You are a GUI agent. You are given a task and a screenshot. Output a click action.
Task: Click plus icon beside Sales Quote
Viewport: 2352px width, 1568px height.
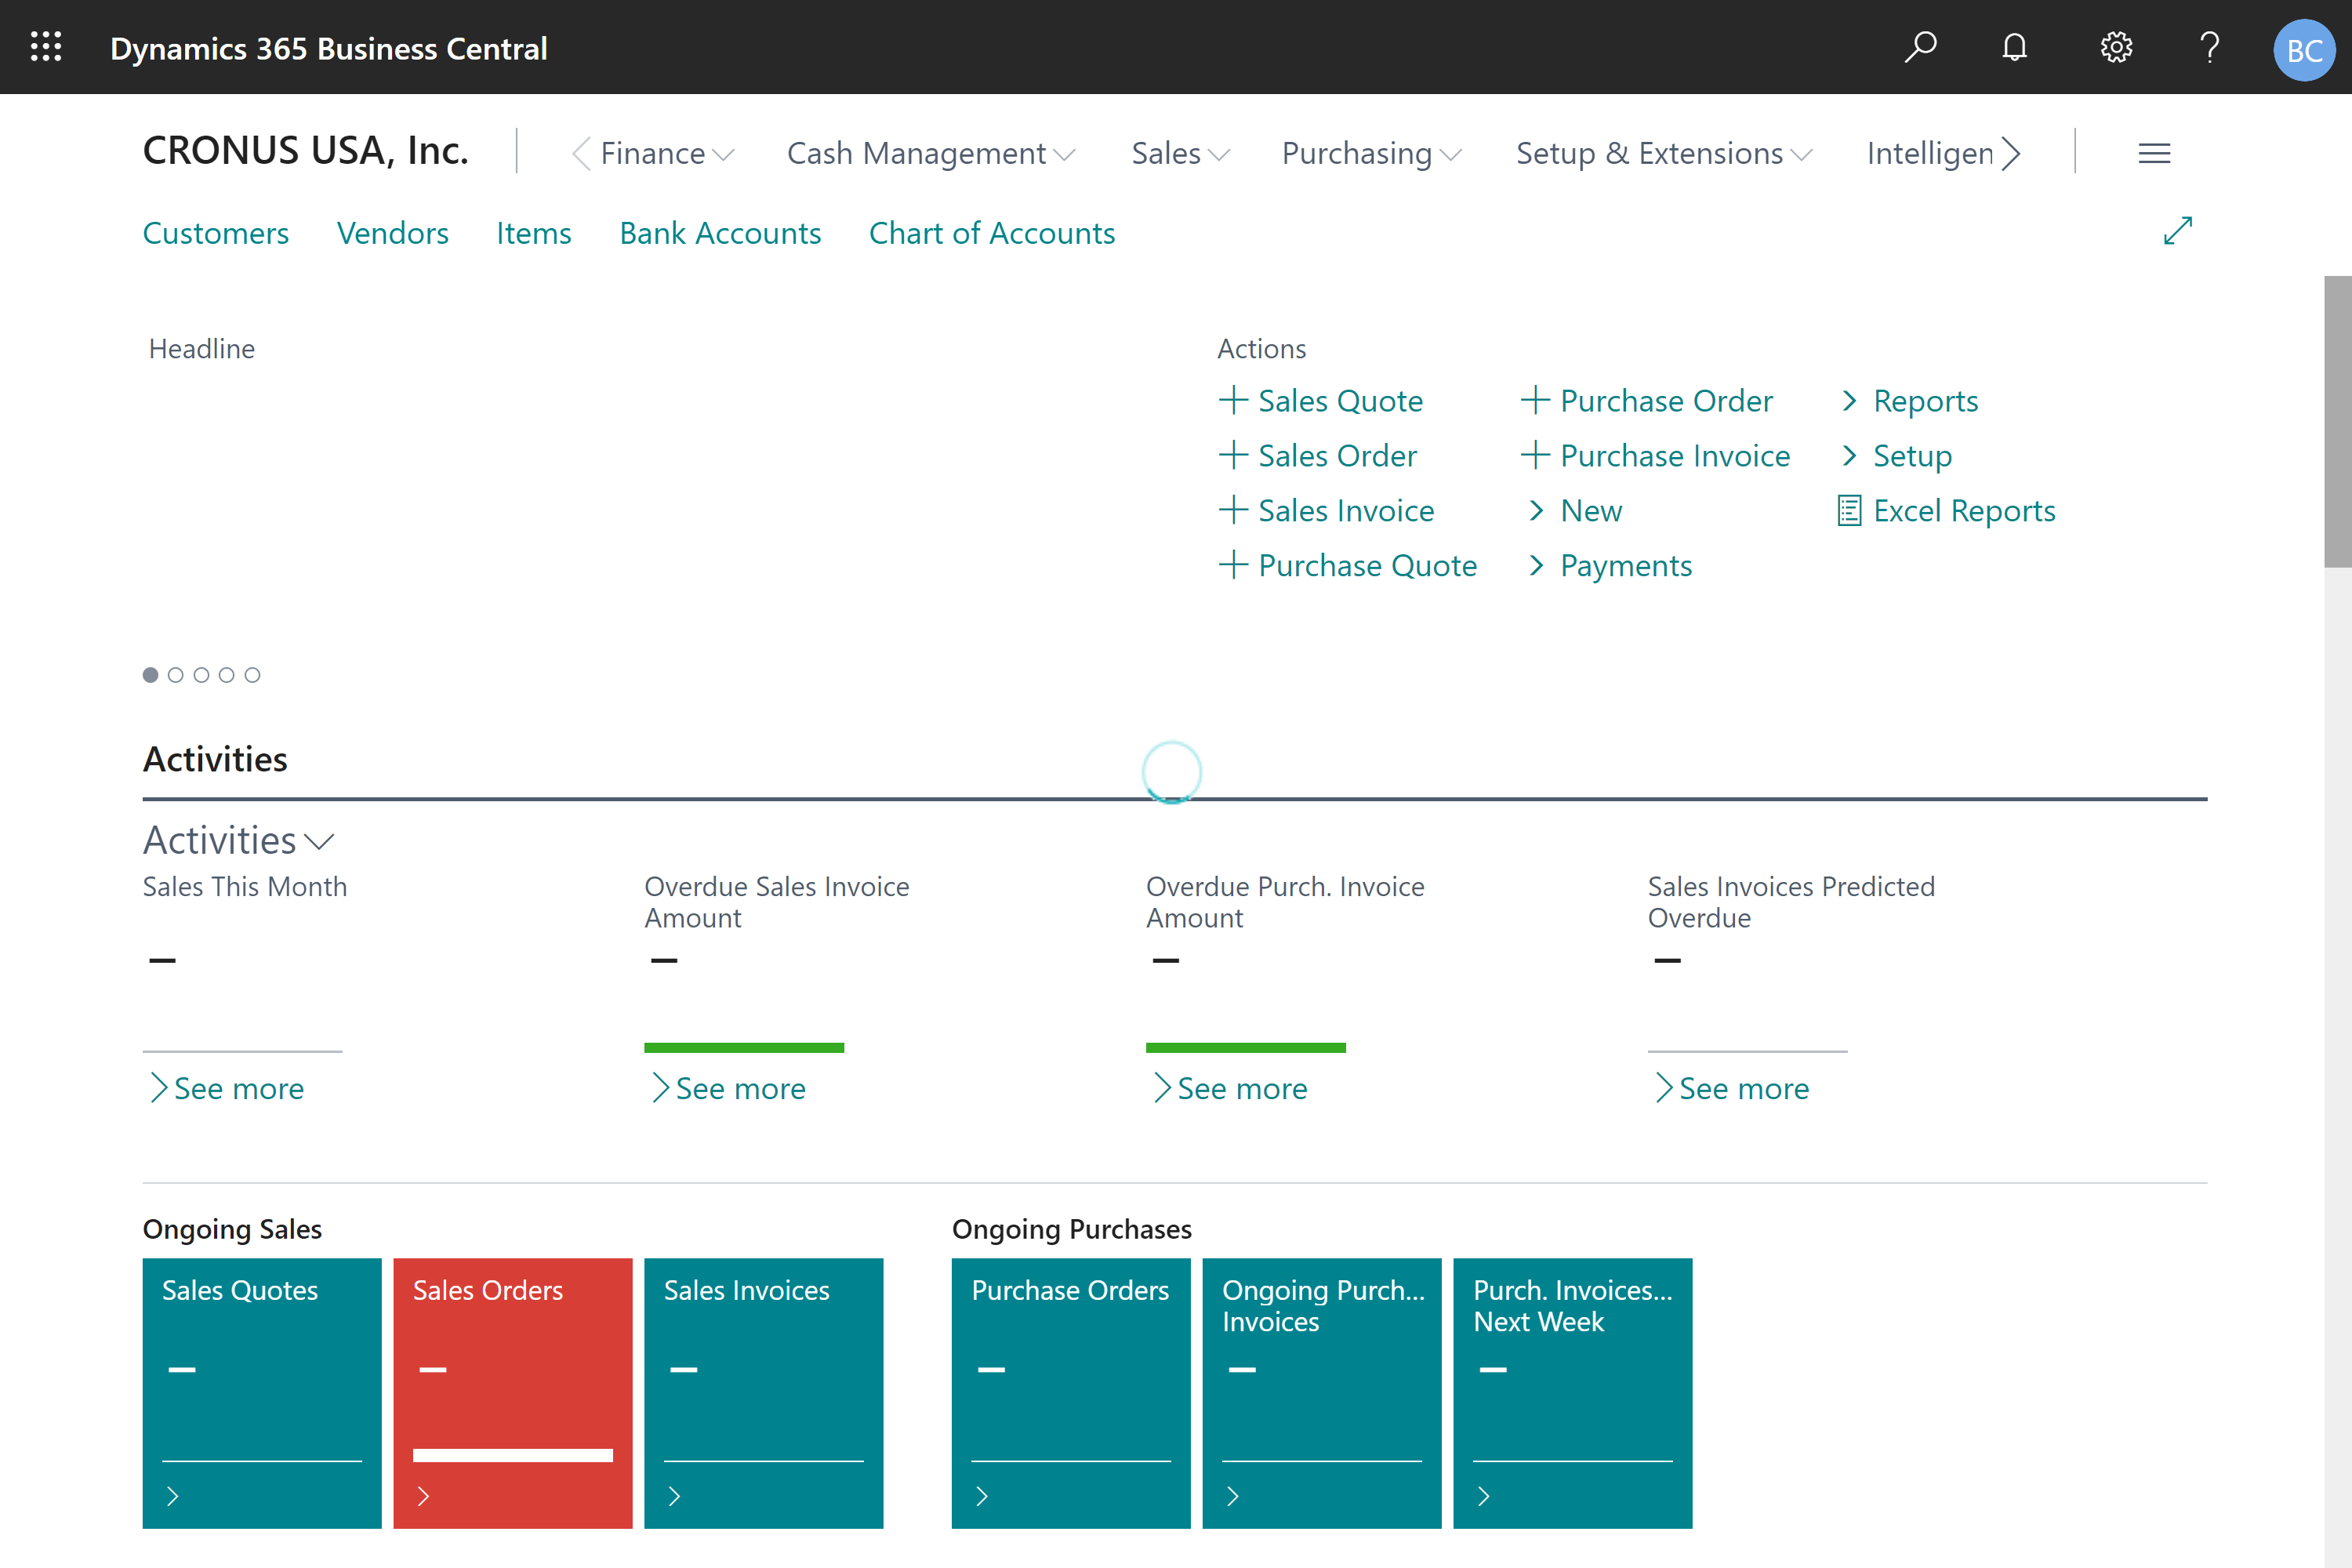pyautogui.click(x=1233, y=400)
